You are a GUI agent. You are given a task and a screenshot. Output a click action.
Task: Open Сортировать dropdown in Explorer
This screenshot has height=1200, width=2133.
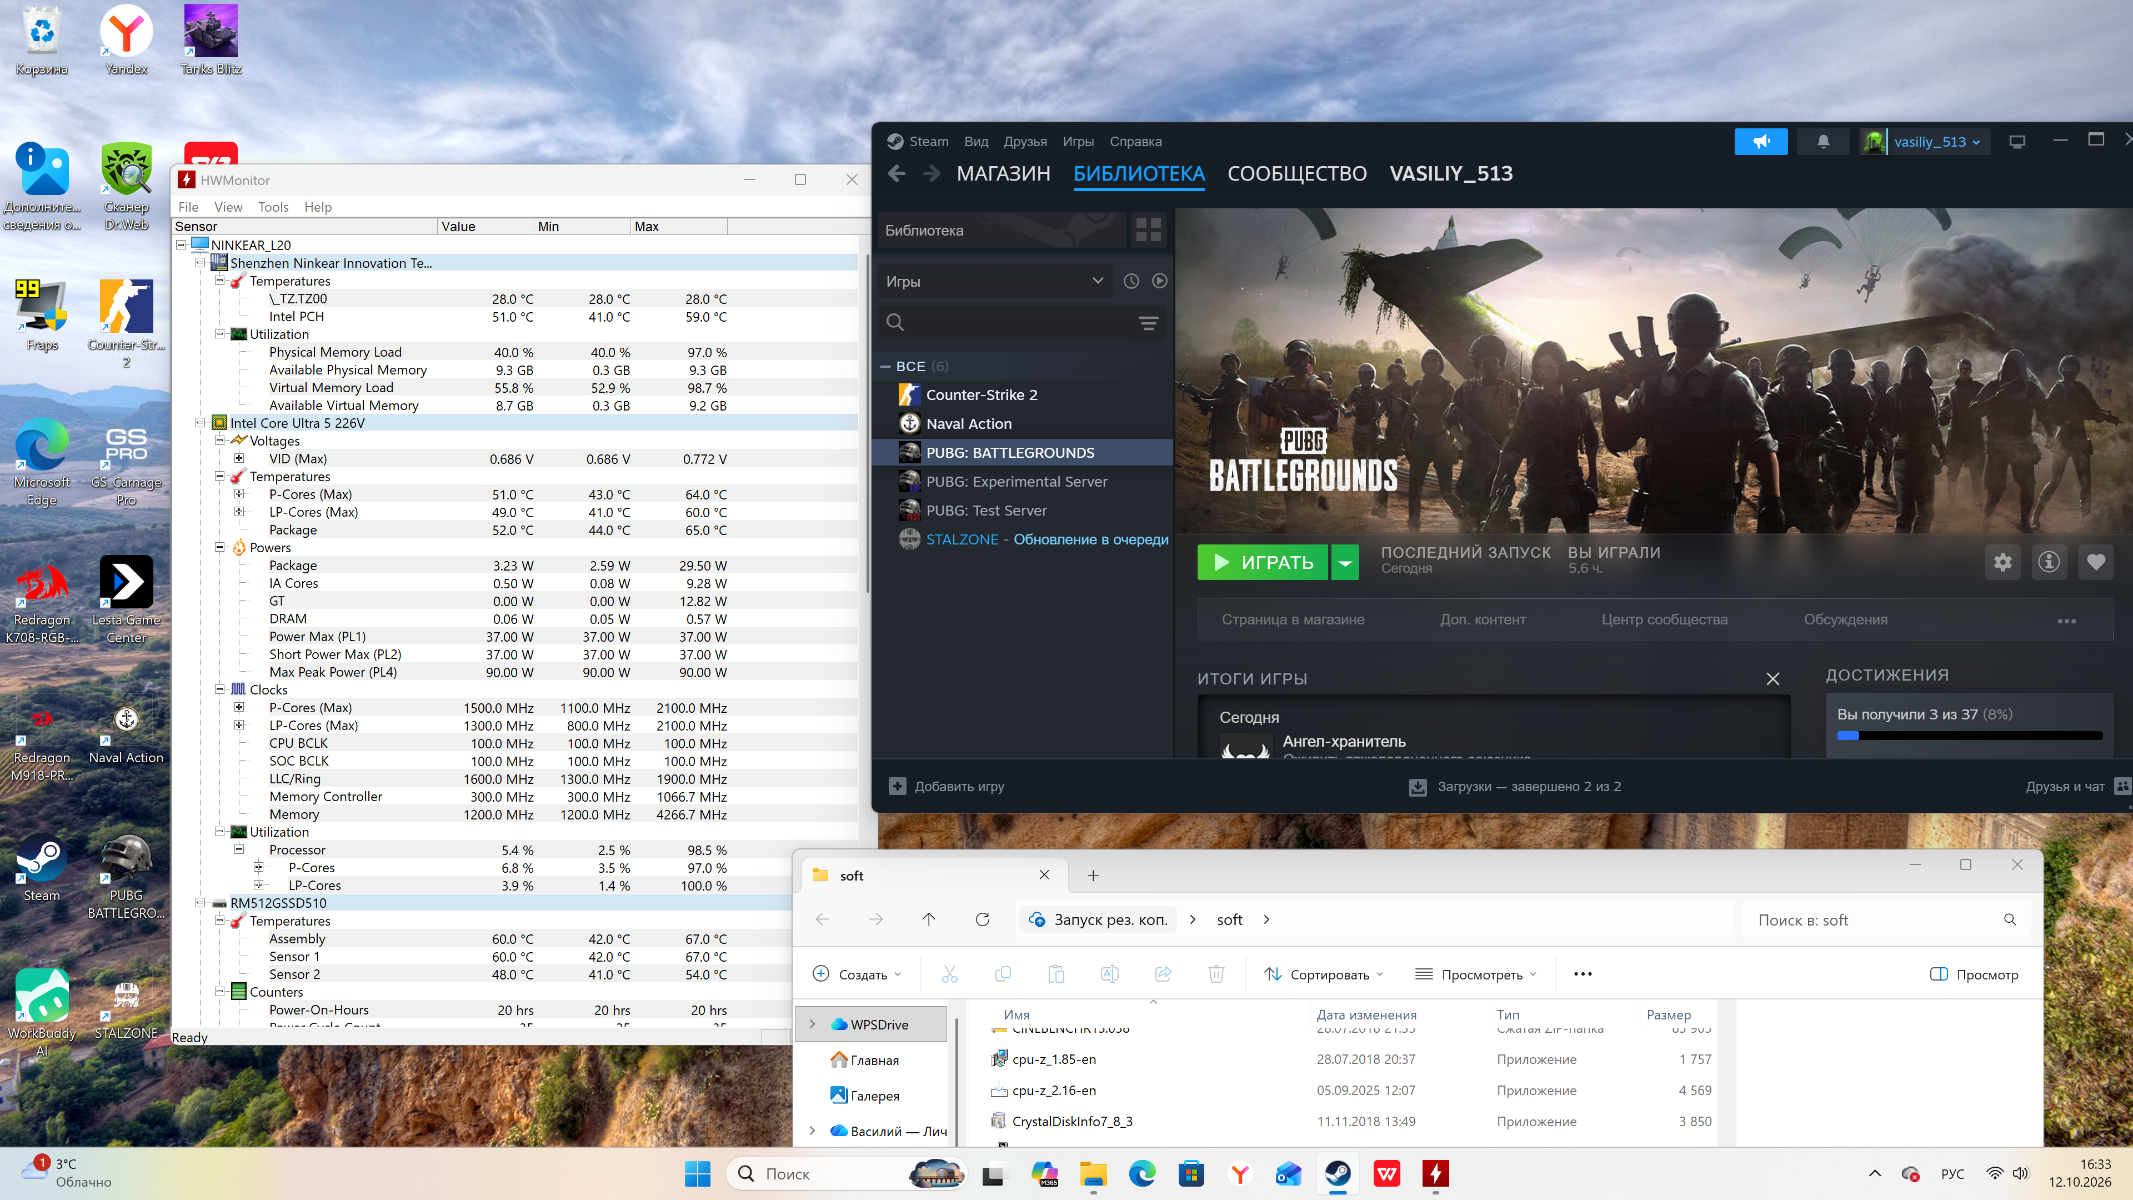coord(1324,974)
